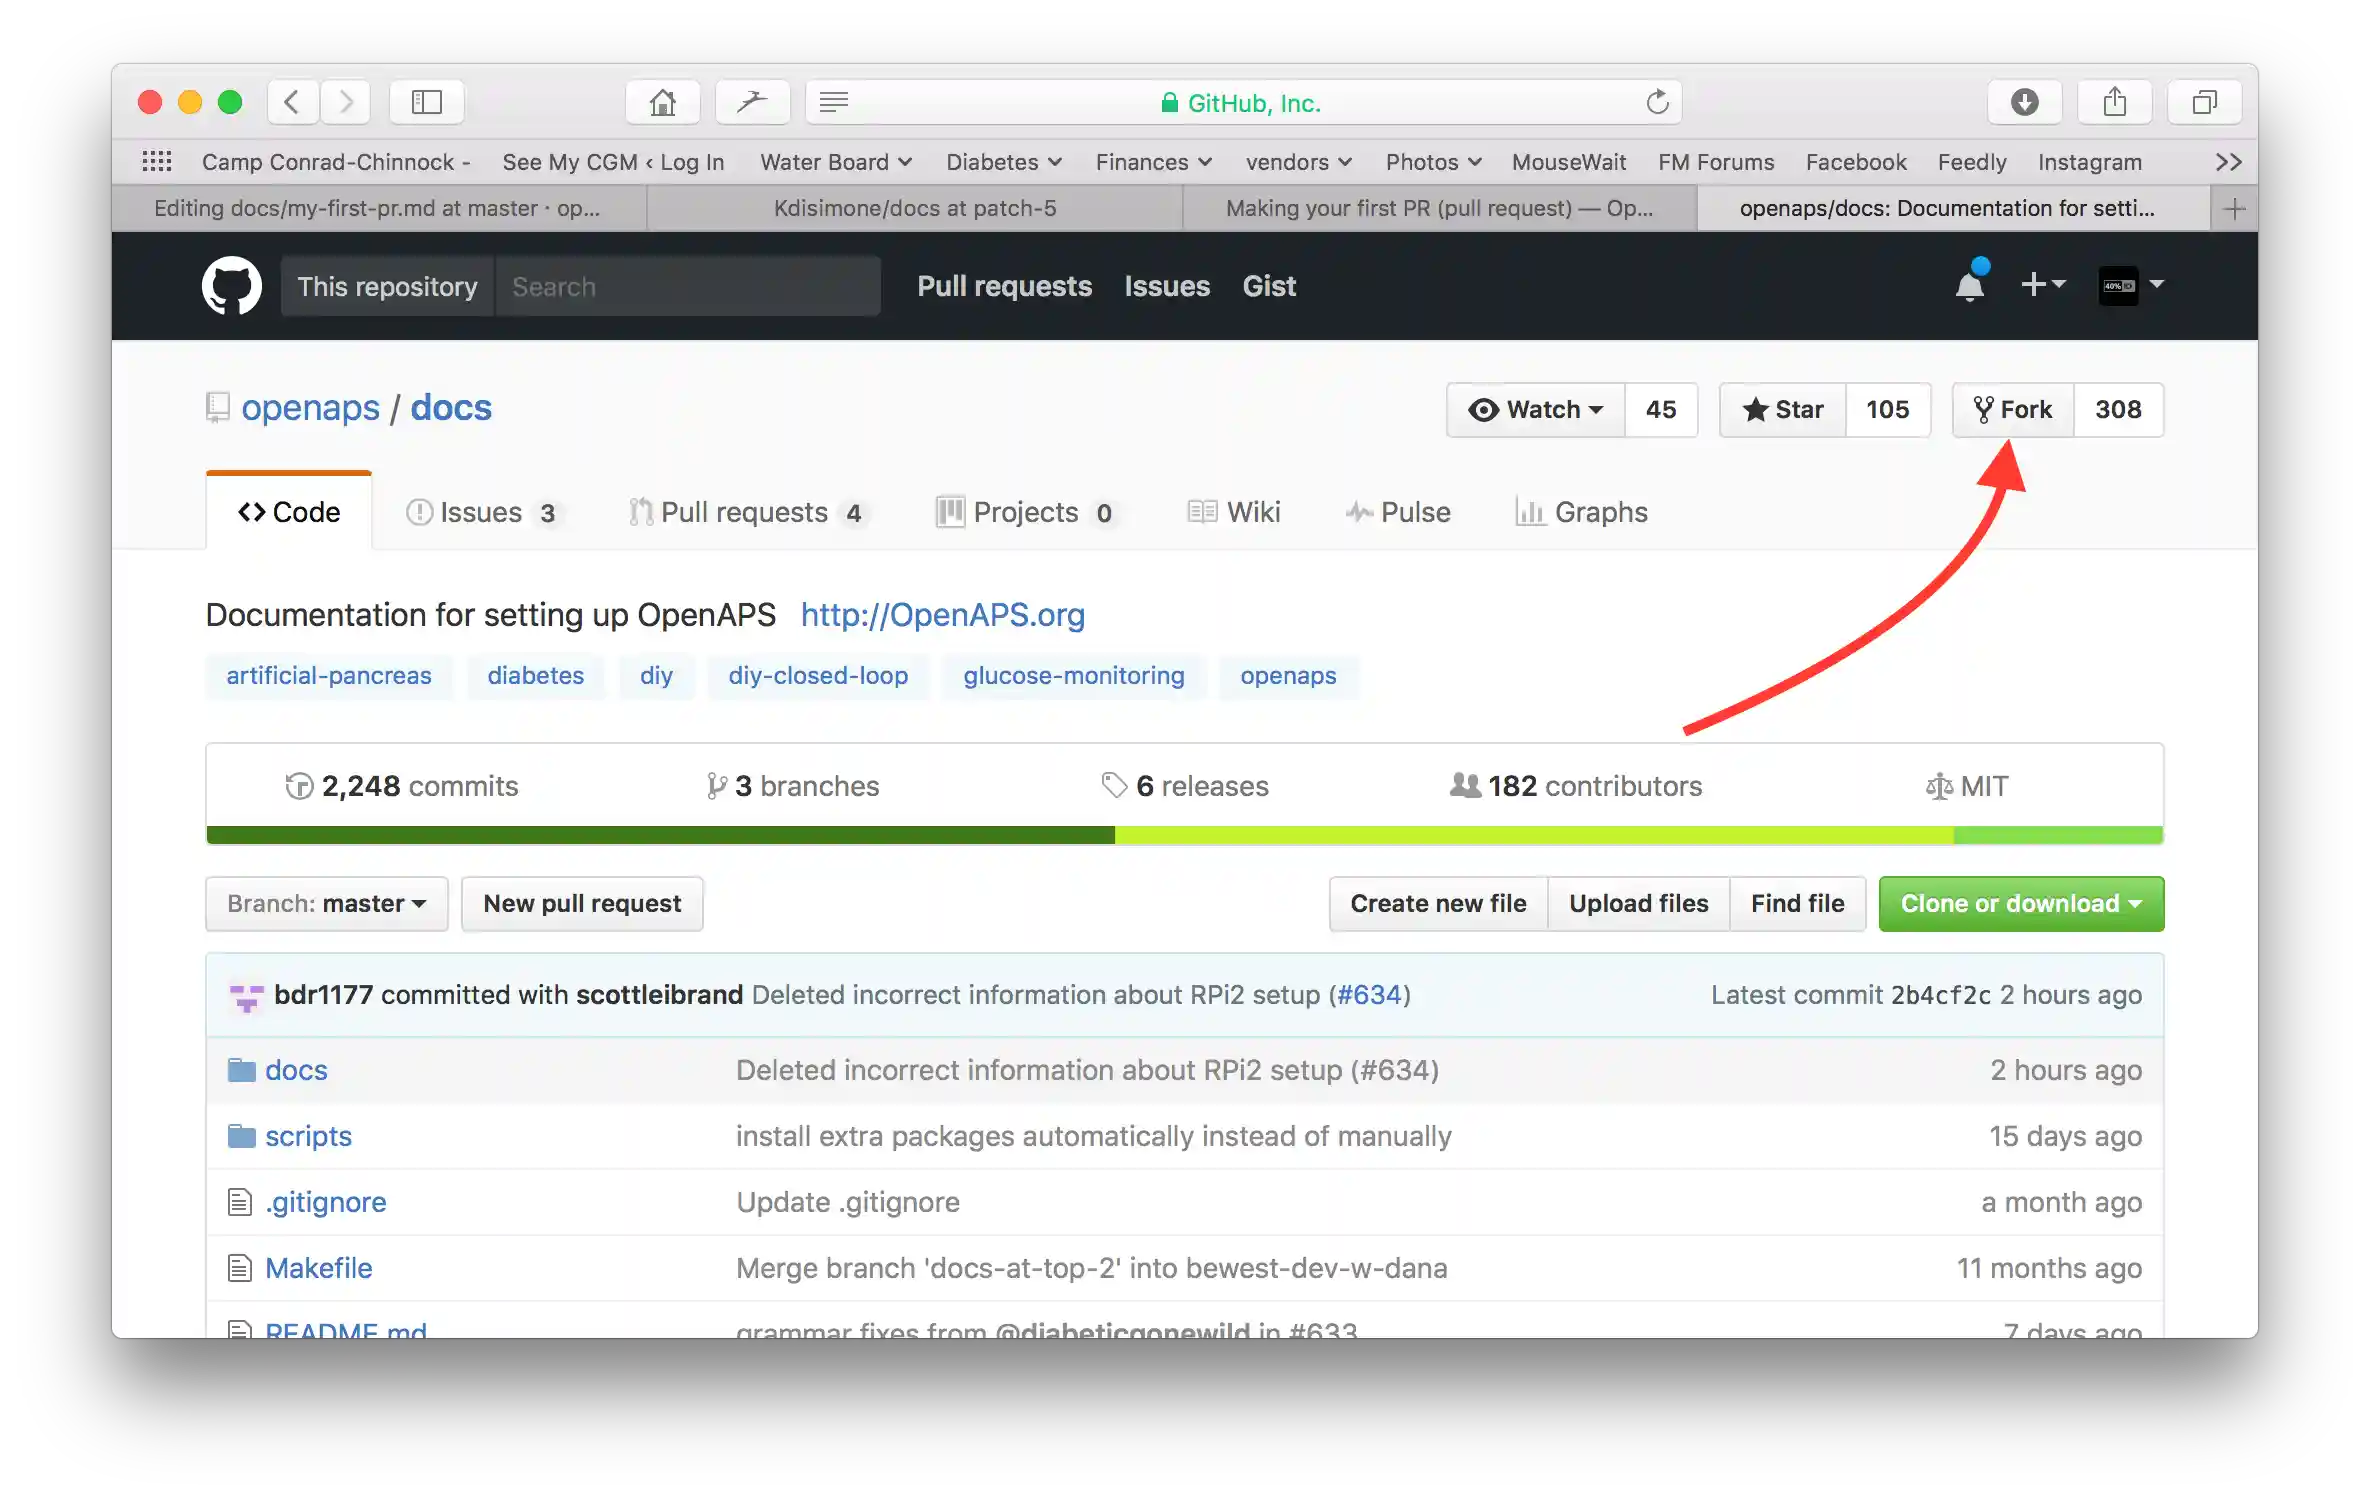Click the docs folder icon
The image size is (2370, 1498).
[240, 1069]
